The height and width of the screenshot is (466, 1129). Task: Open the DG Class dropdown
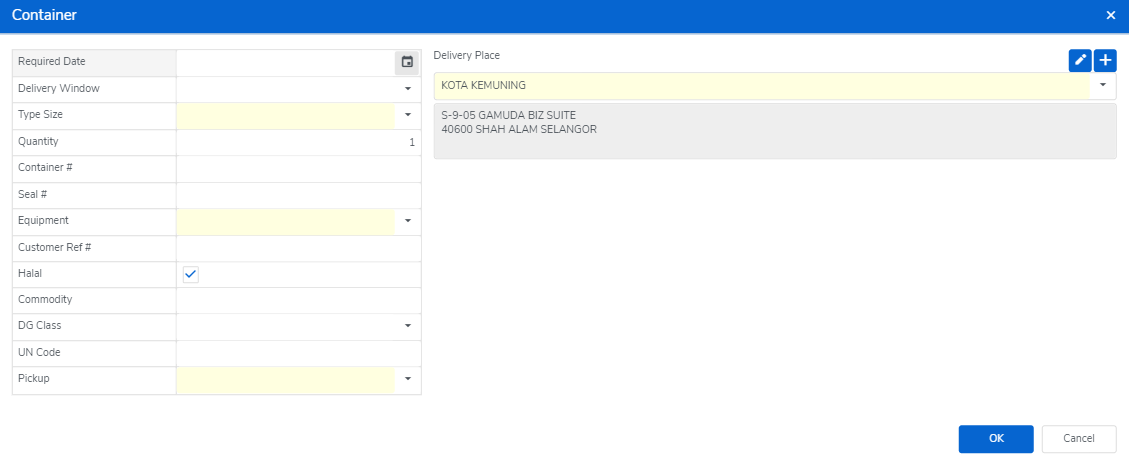(x=407, y=326)
